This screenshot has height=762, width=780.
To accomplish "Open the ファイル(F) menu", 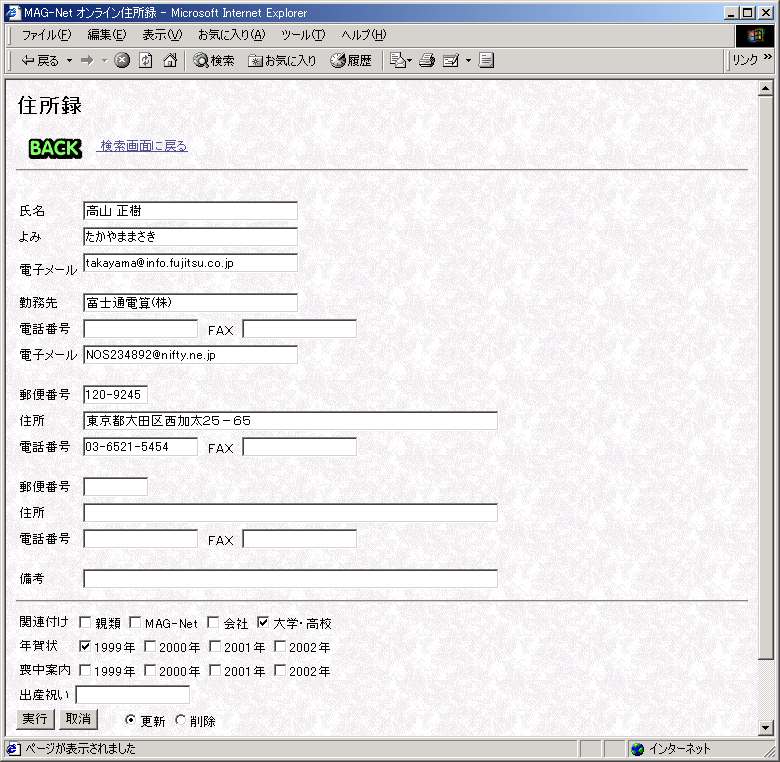I will coord(46,34).
